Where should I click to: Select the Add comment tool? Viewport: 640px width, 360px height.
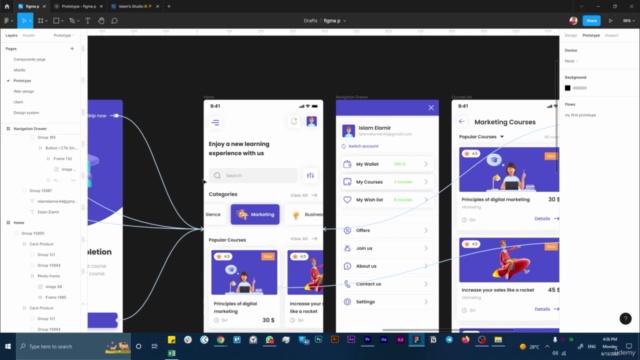point(114,20)
